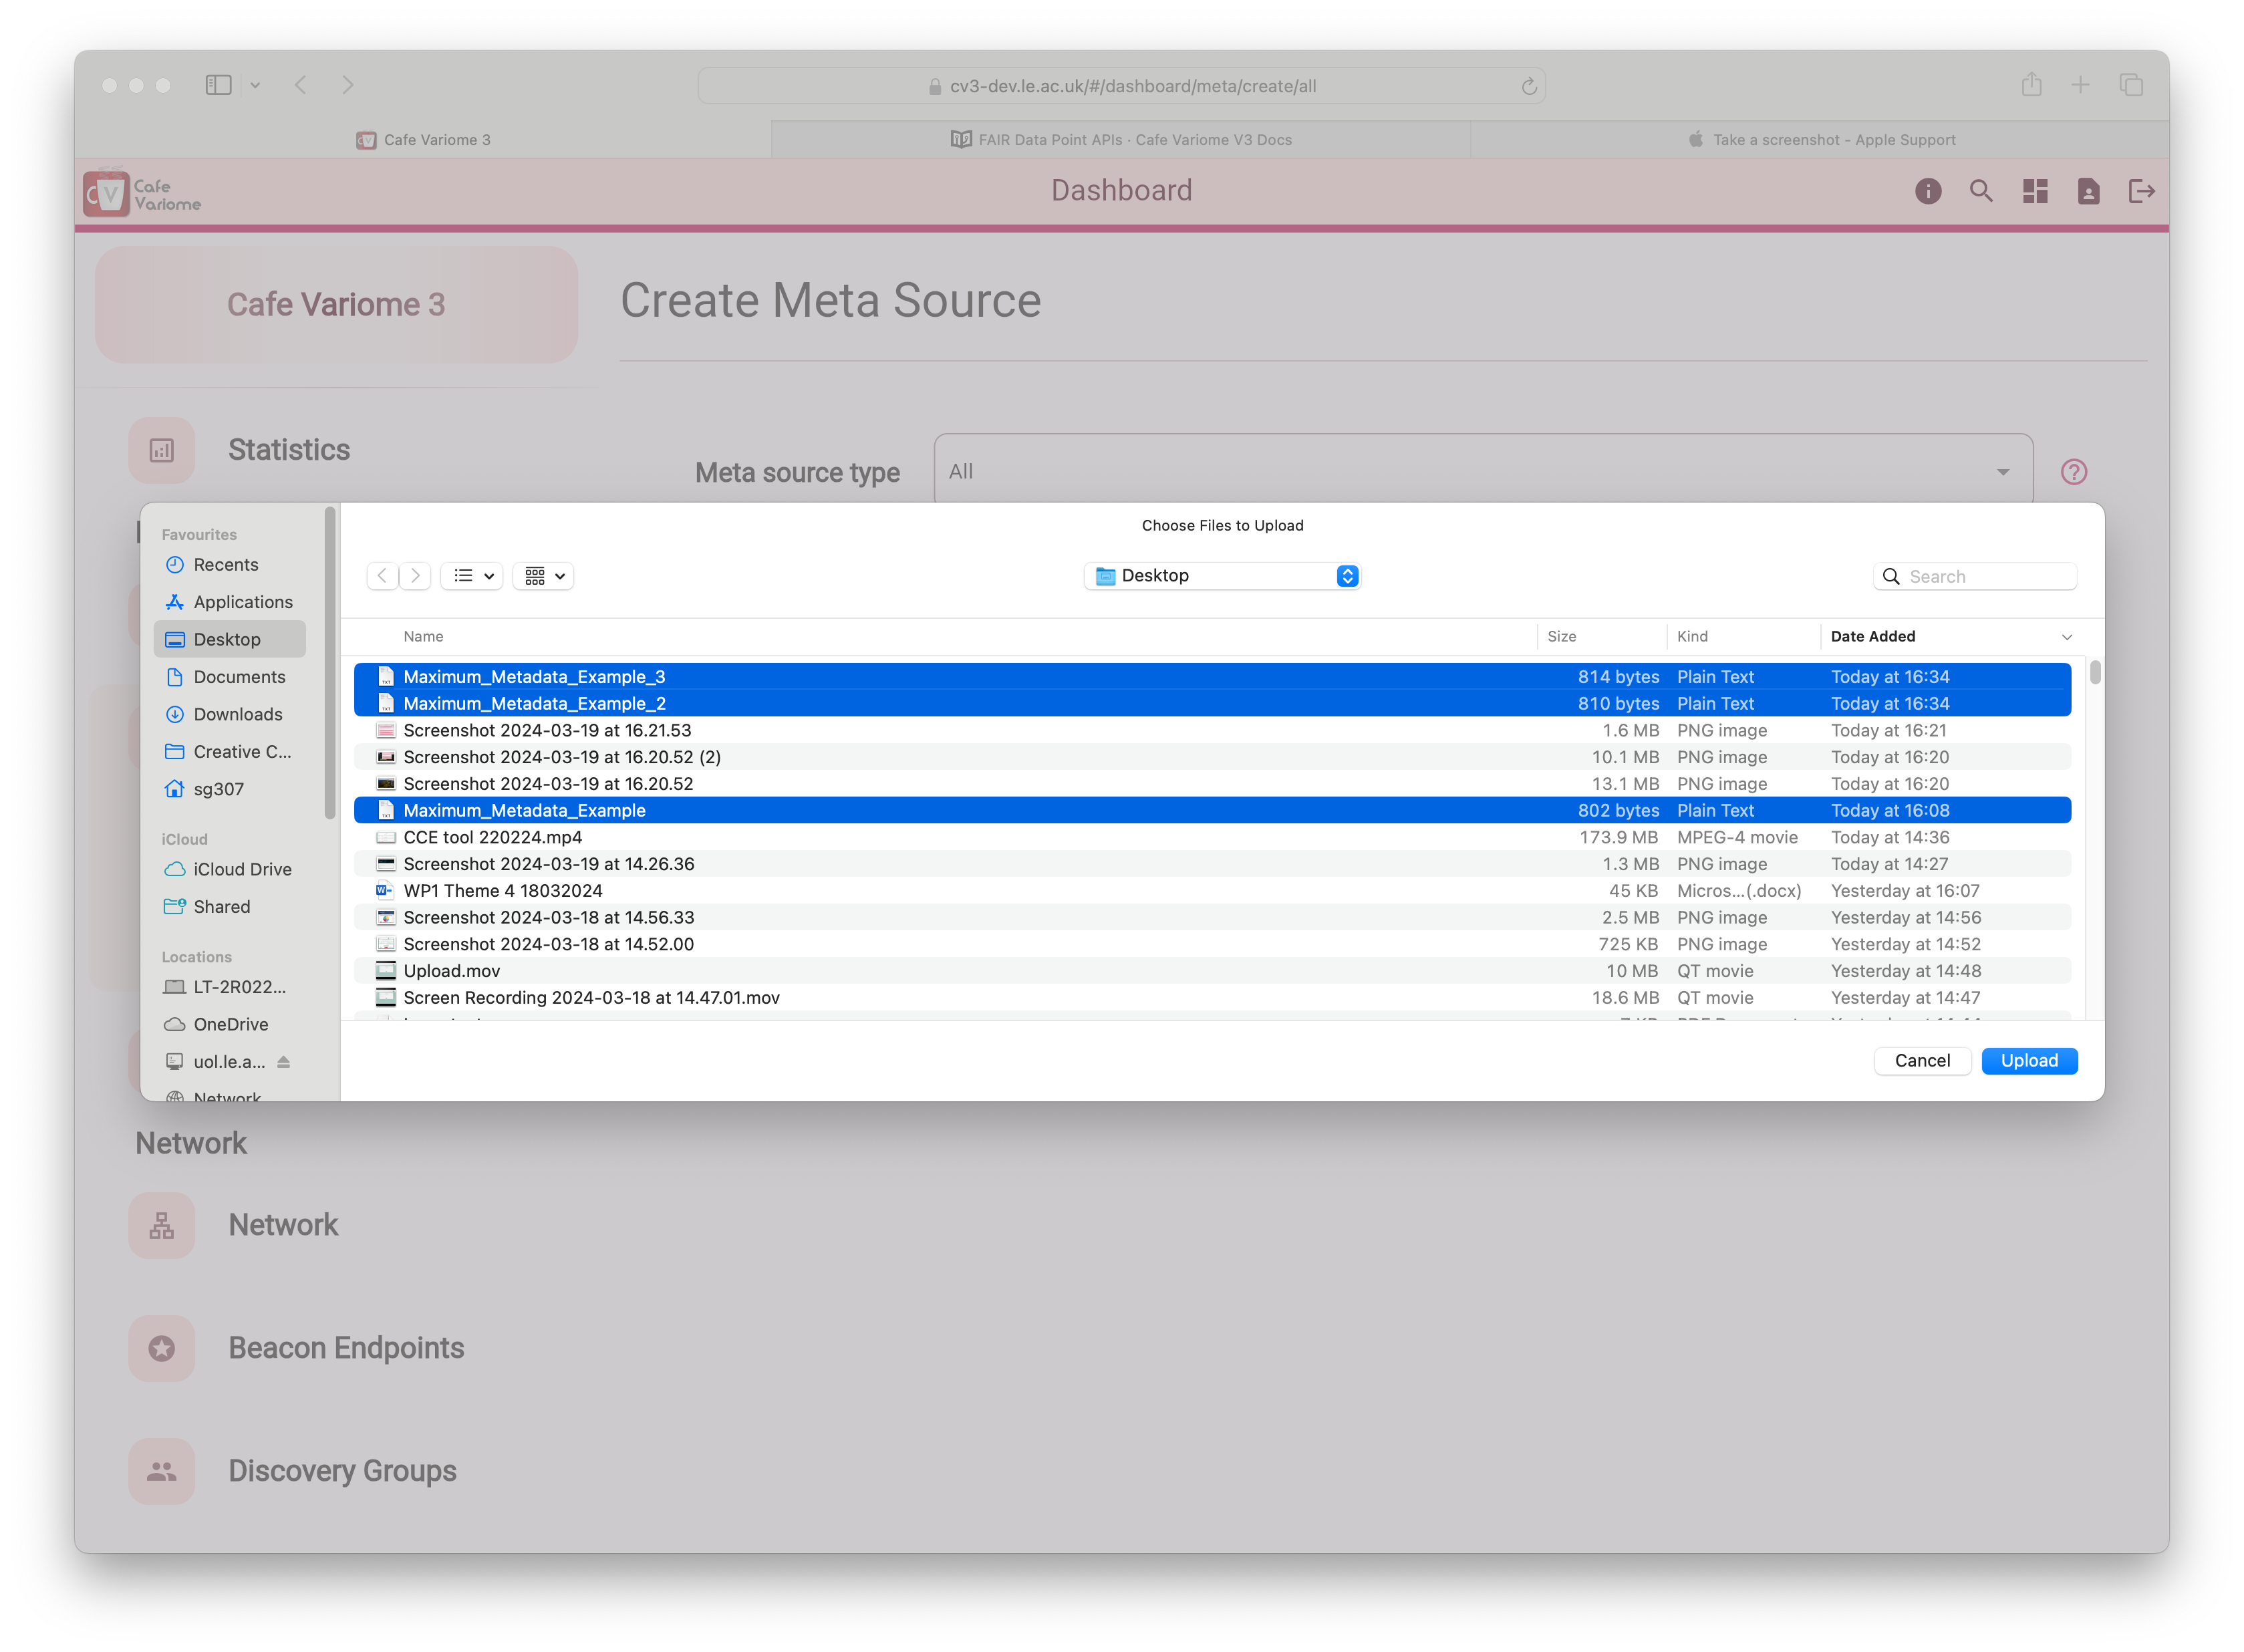2244x1652 pixels.
Task: Click the search icon in Dashboard header
Action: coord(1980,191)
